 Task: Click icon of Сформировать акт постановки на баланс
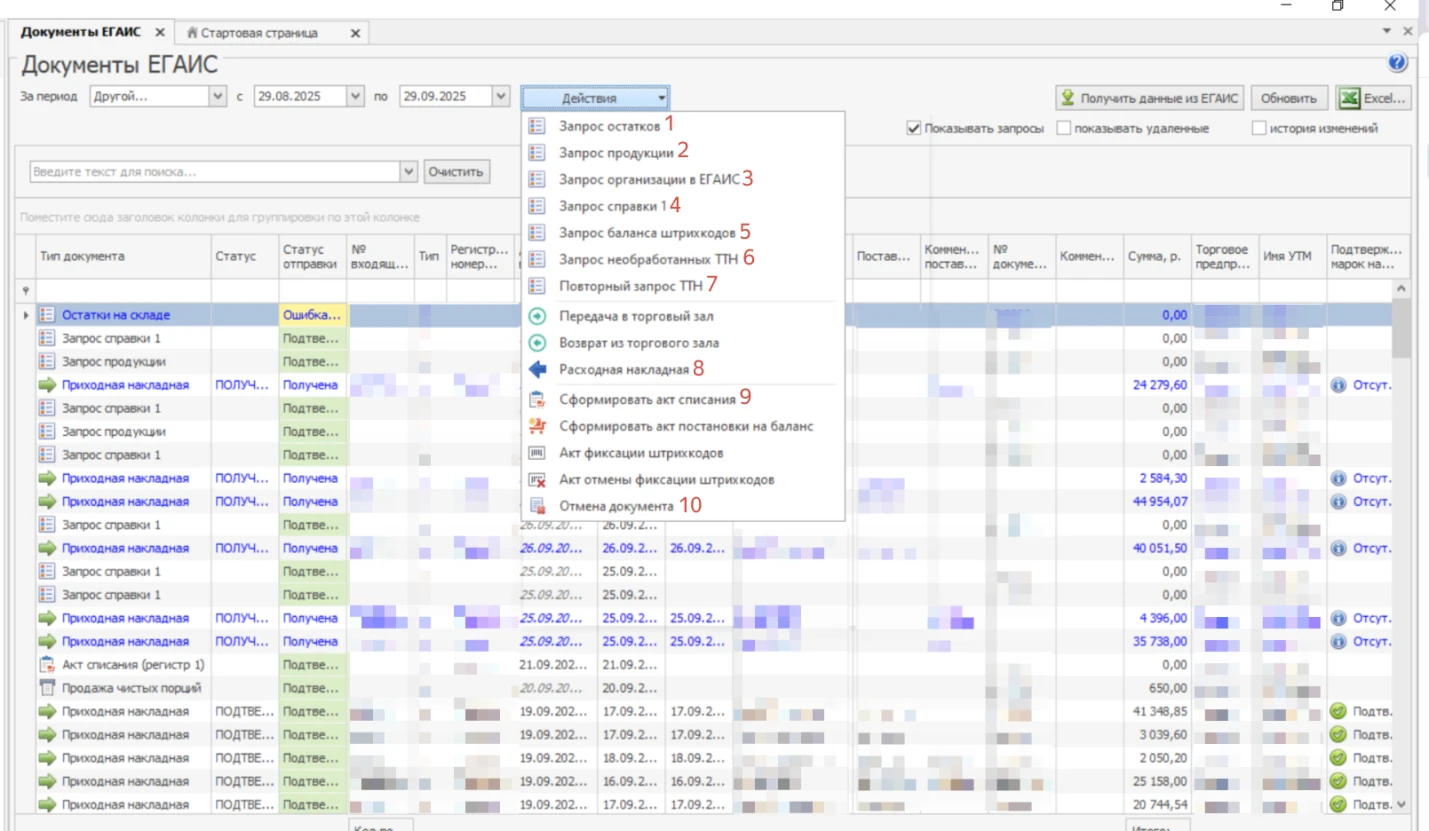point(537,426)
